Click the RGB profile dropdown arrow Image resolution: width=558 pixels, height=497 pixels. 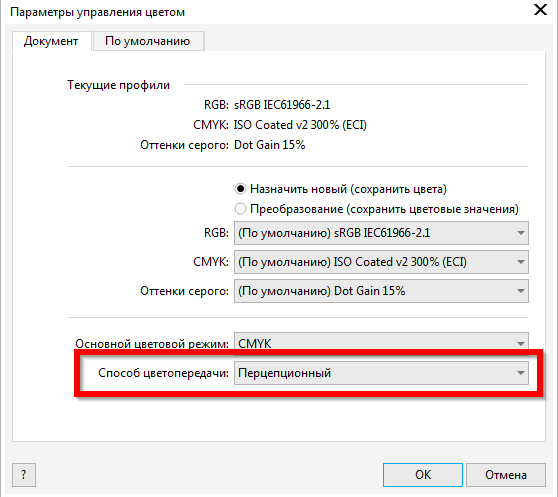pos(521,233)
